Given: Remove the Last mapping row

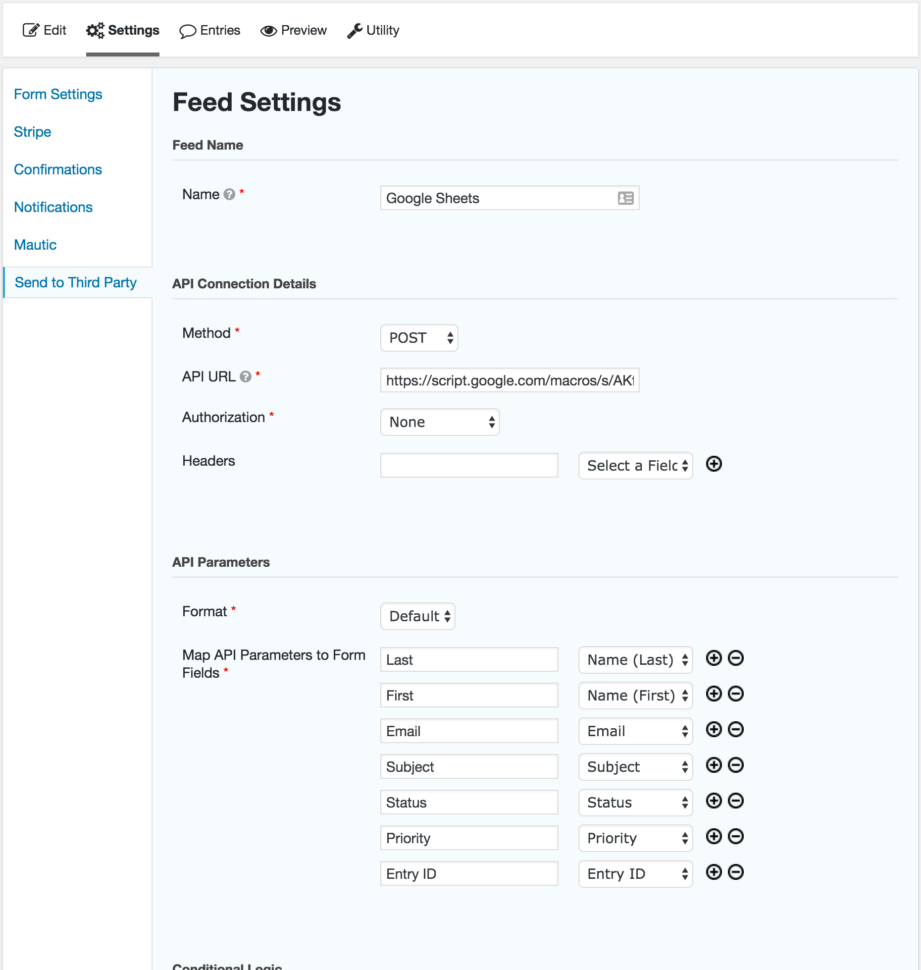Looking at the screenshot, I should pos(735,658).
